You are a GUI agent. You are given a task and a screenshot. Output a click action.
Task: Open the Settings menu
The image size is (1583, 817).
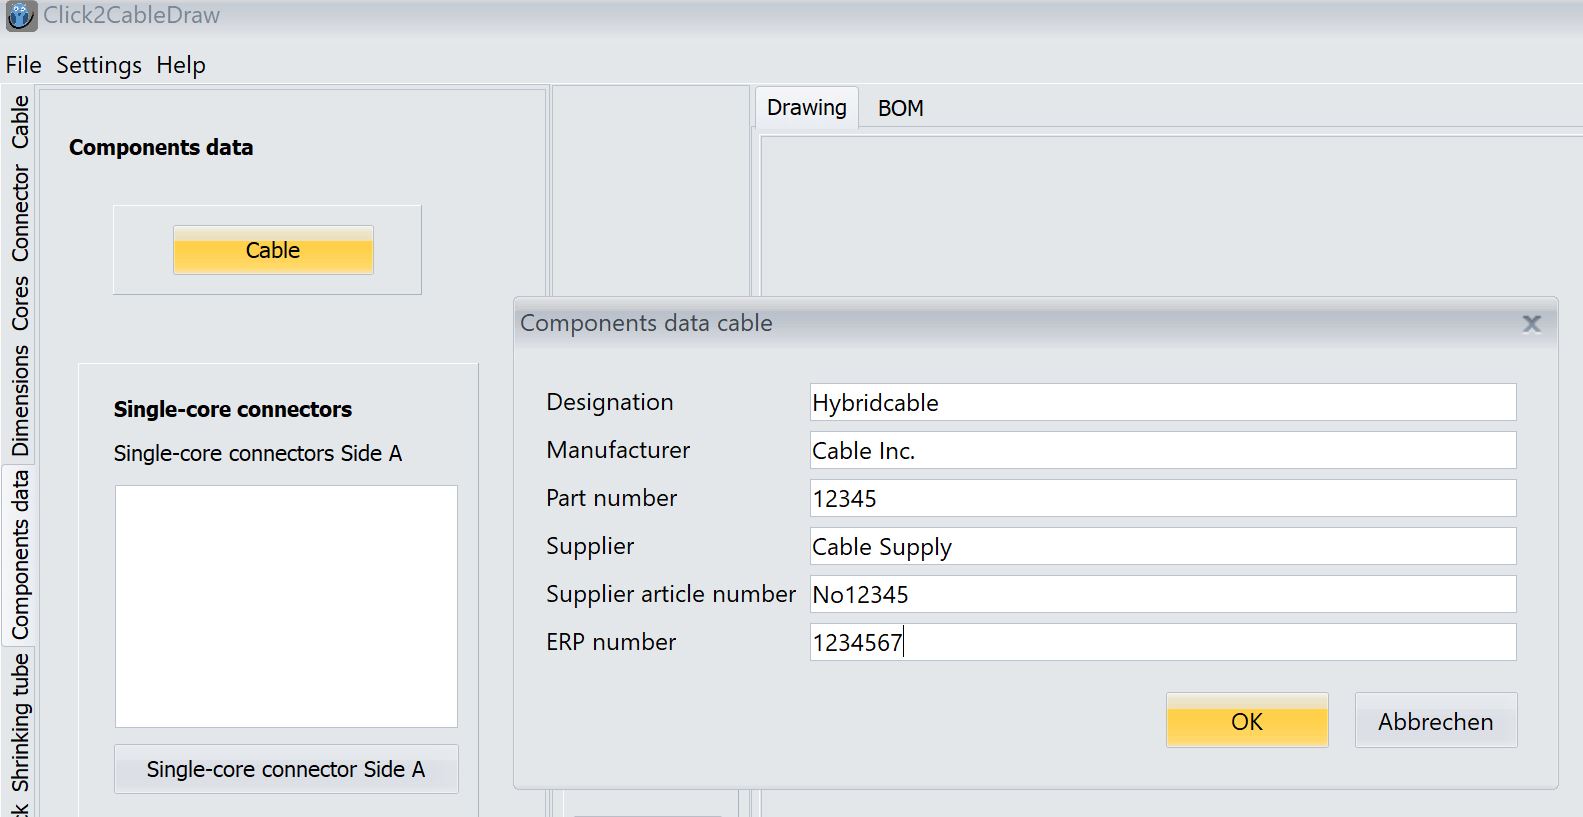(99, 65)
